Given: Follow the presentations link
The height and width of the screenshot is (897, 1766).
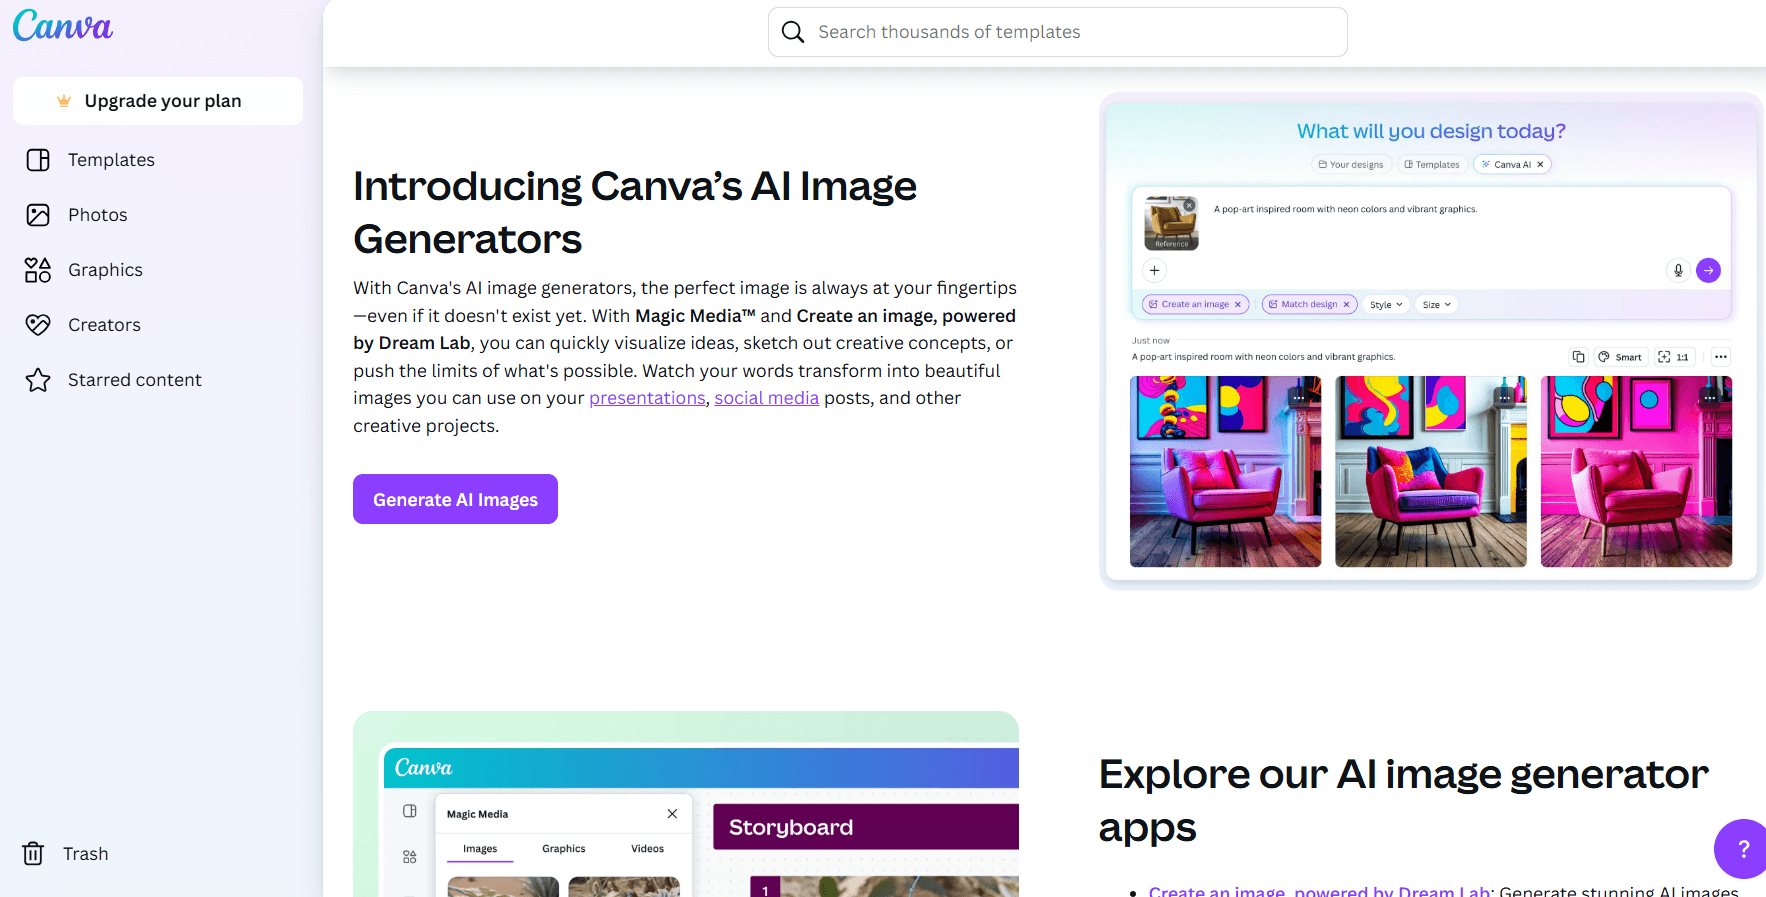Looking at the screenshot, I should 647,398.
